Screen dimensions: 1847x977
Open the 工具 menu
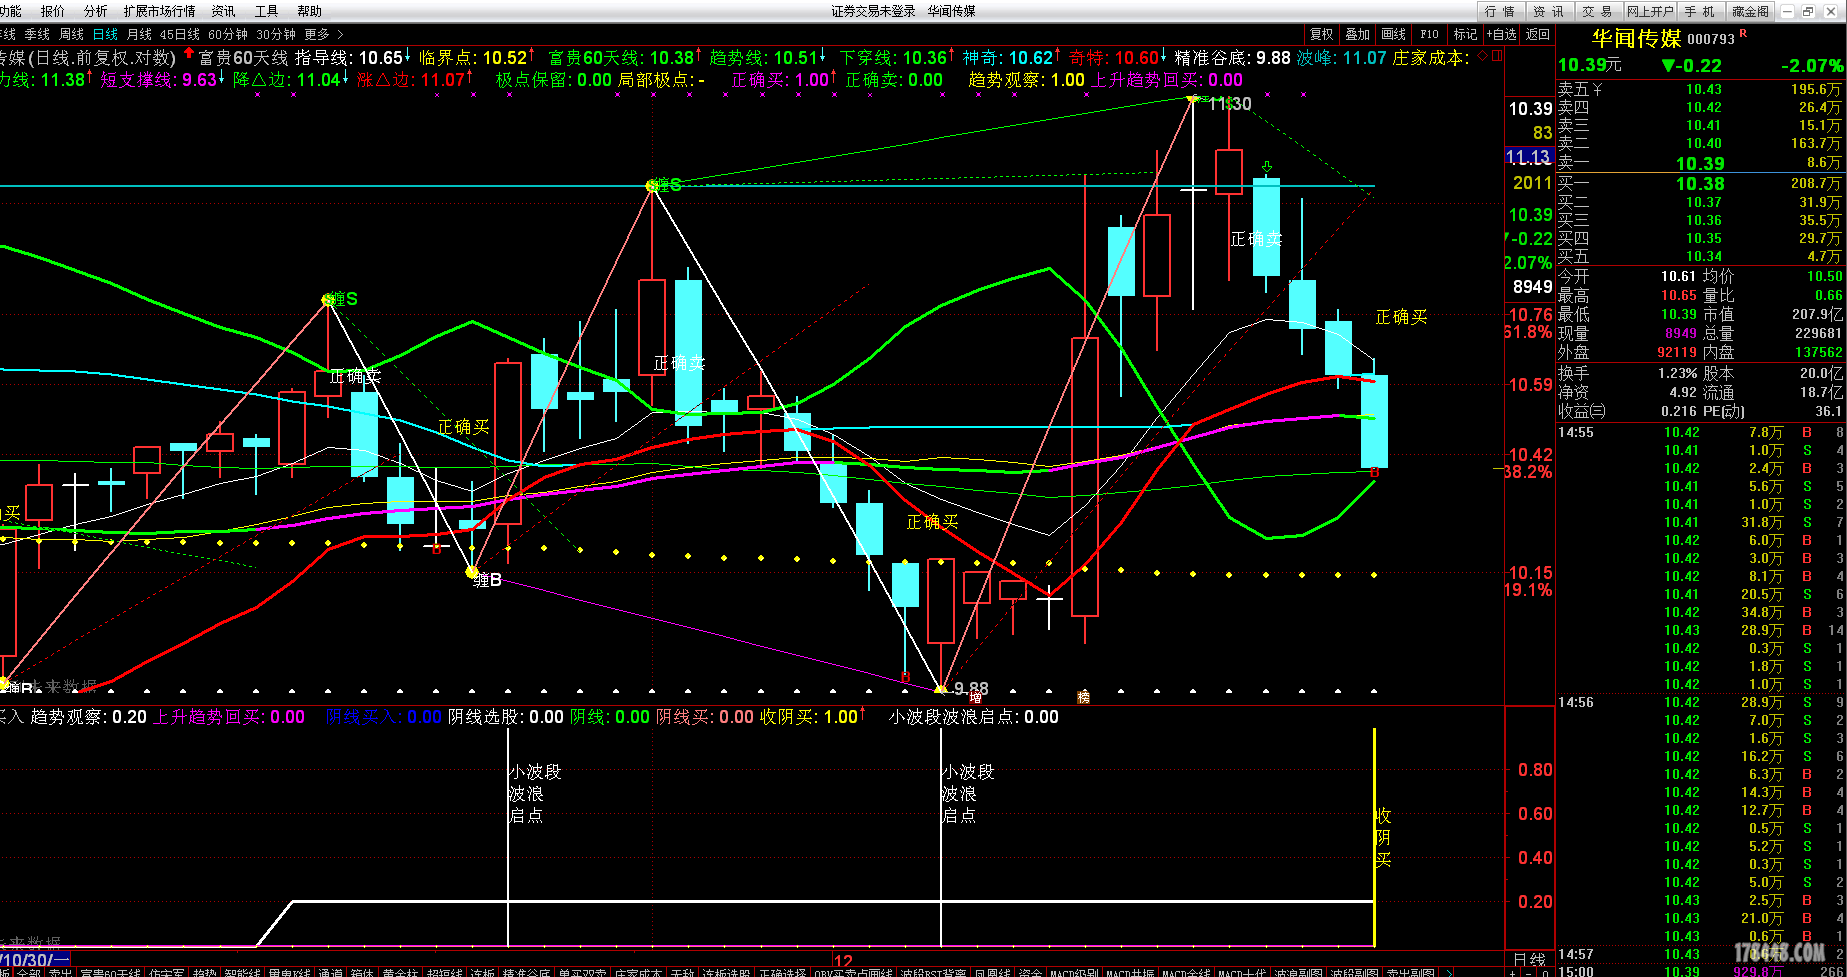point(266,11)
